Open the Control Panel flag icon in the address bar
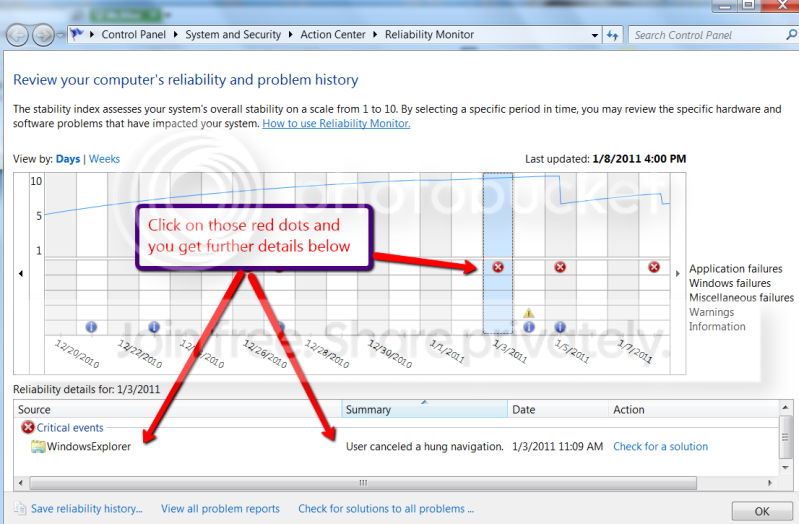The width and height of the screenshot is (799, 524). click(x=77, y=34)
